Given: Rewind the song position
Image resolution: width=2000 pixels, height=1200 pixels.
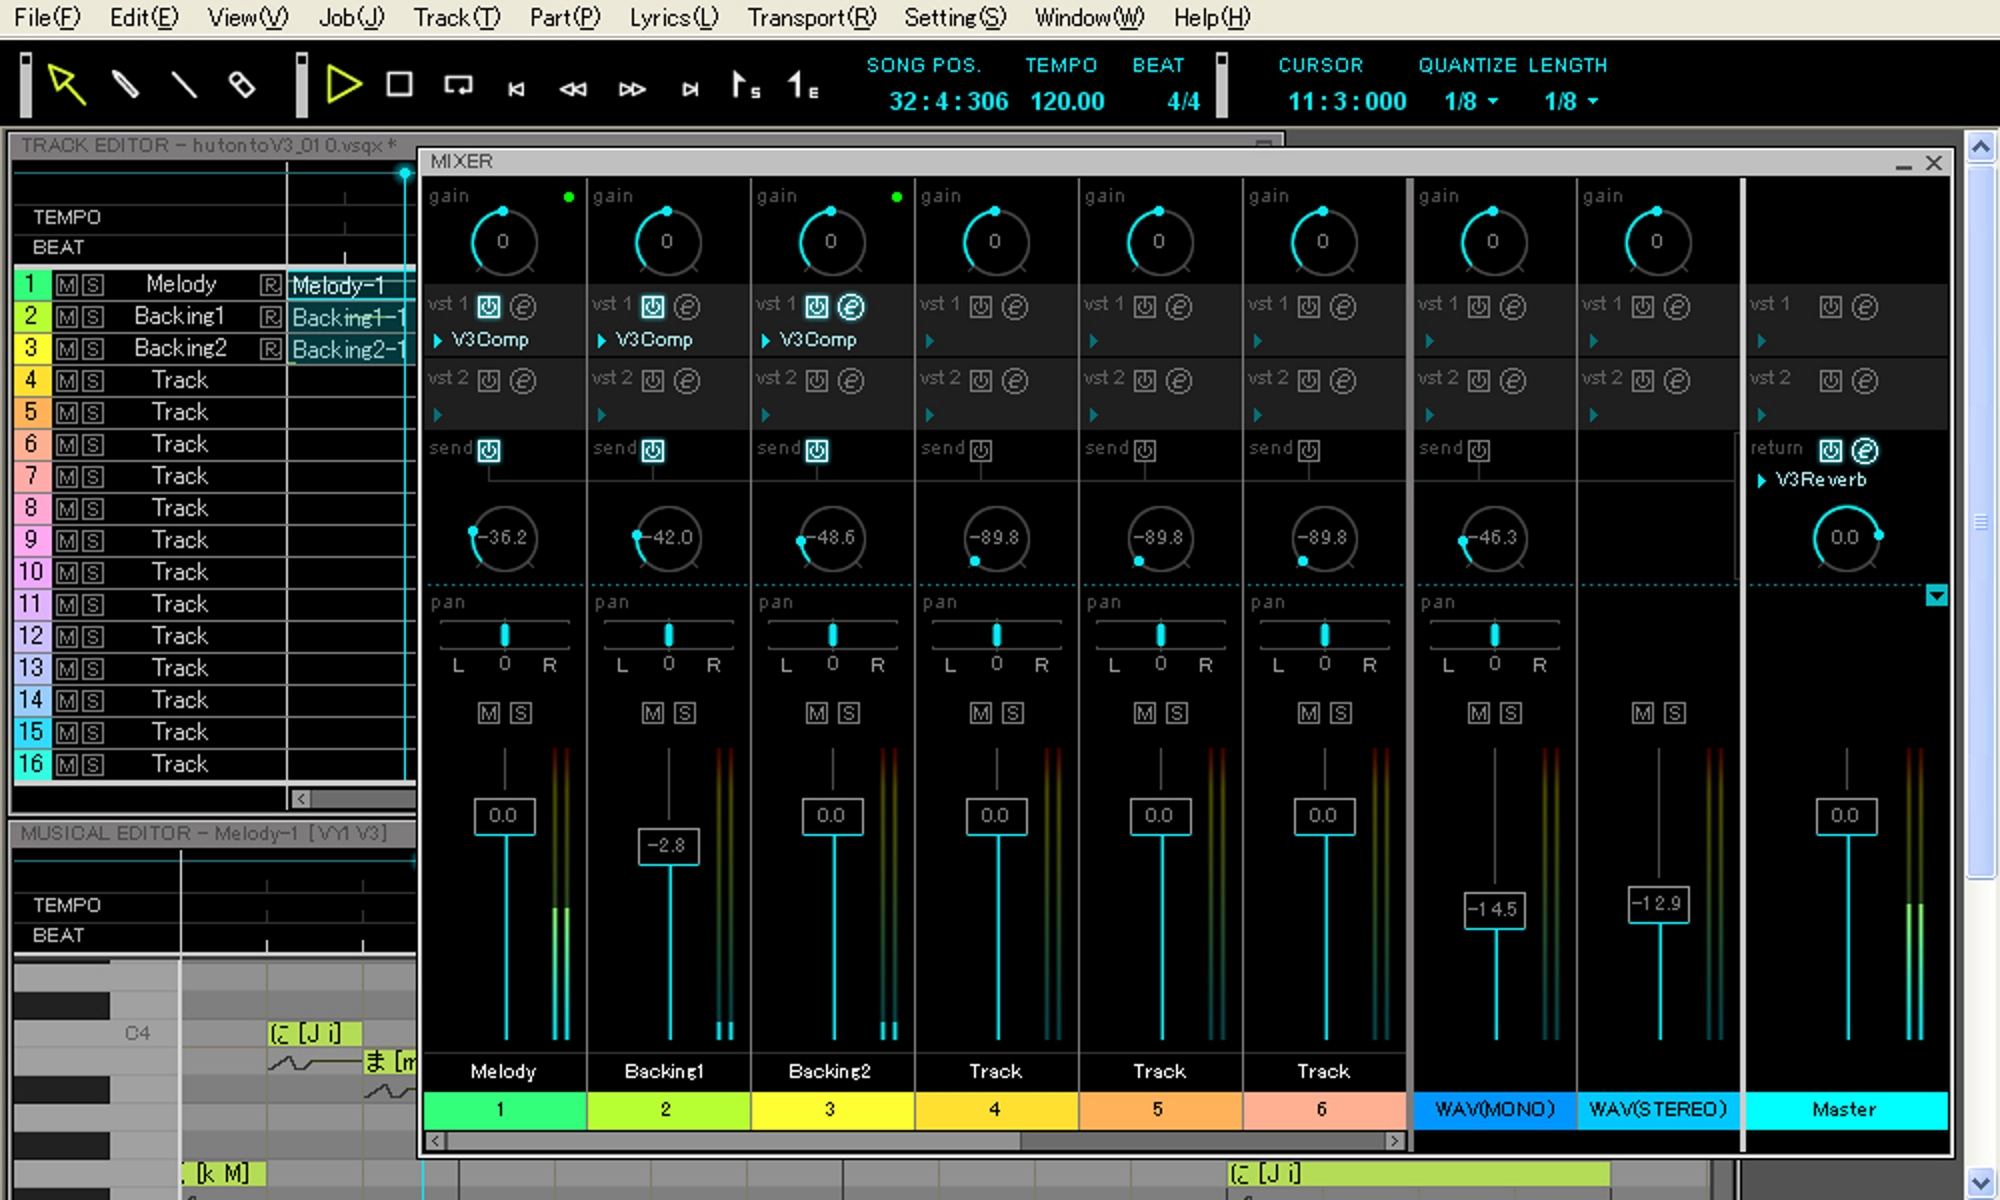Looking at the screenshot, I should (x=573, y=89).
